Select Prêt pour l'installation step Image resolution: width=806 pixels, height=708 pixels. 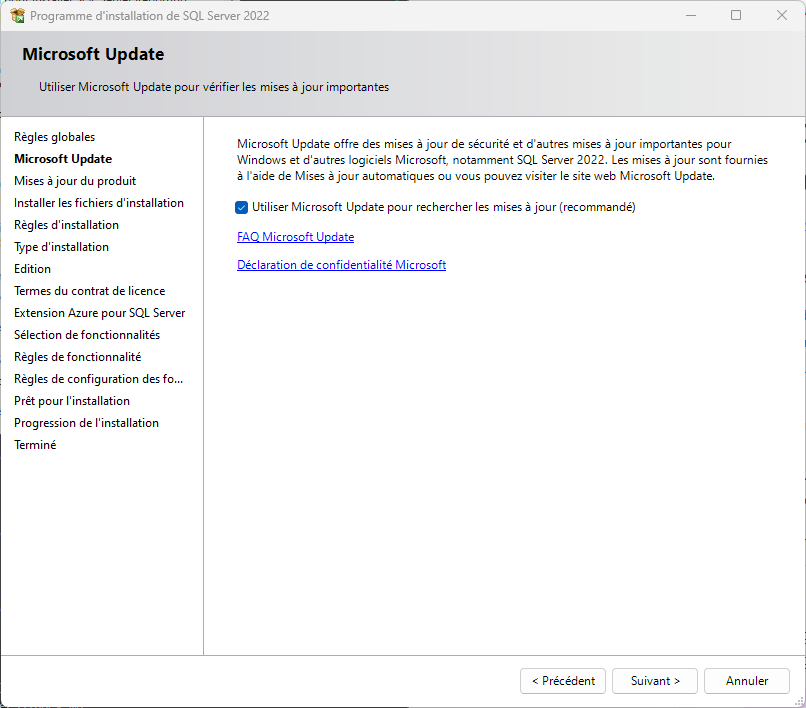point(72,401)
